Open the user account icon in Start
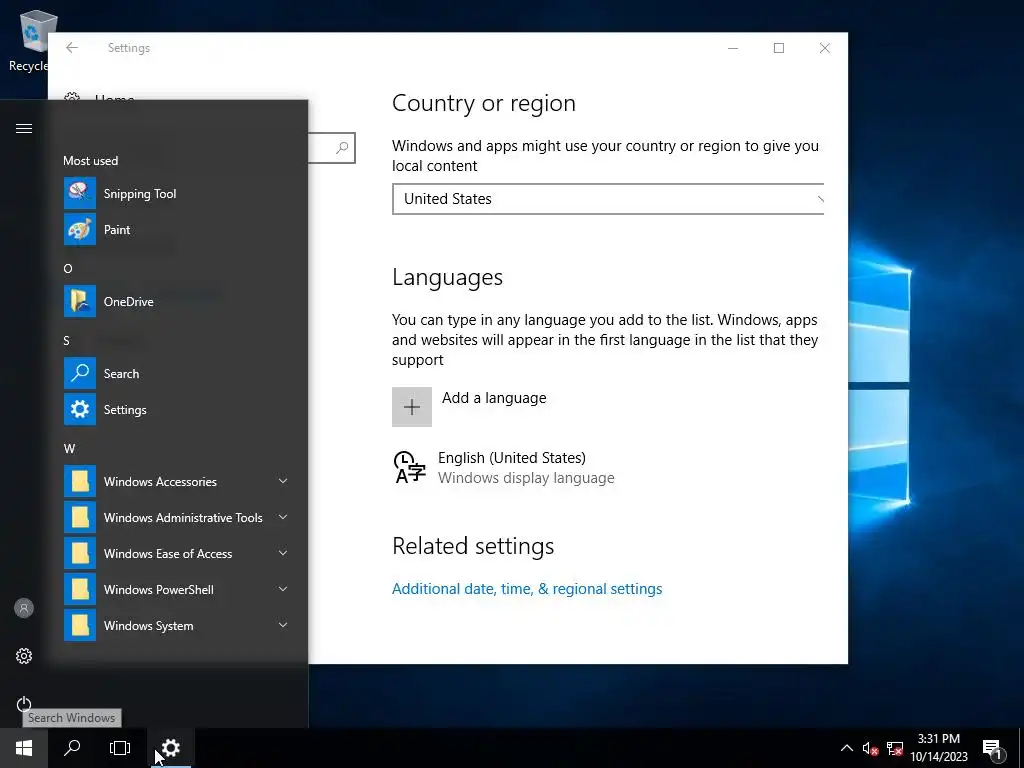Screen dimensions: 1024x768 24,608
